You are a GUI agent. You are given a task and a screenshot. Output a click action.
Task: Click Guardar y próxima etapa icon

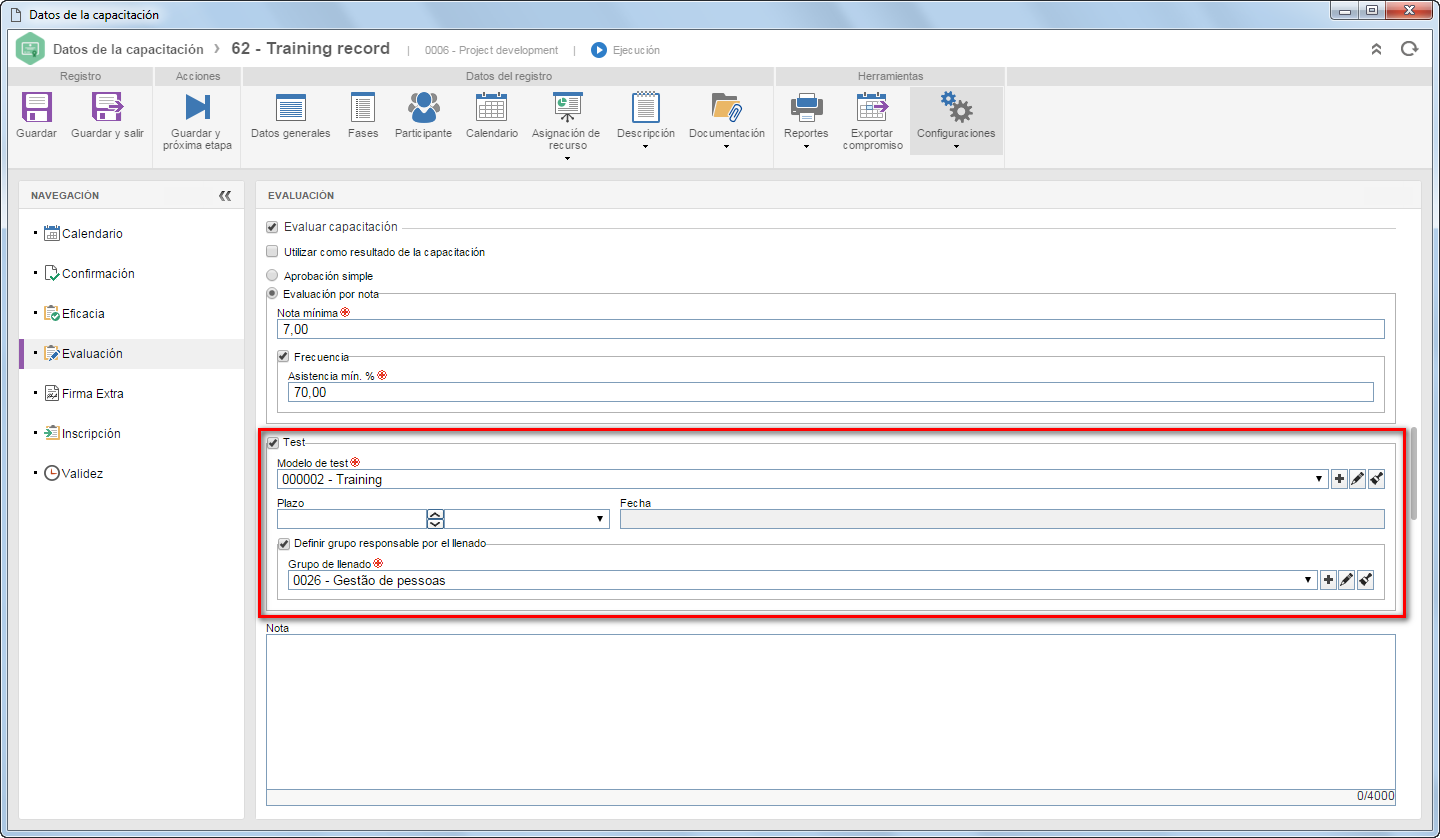197,106
